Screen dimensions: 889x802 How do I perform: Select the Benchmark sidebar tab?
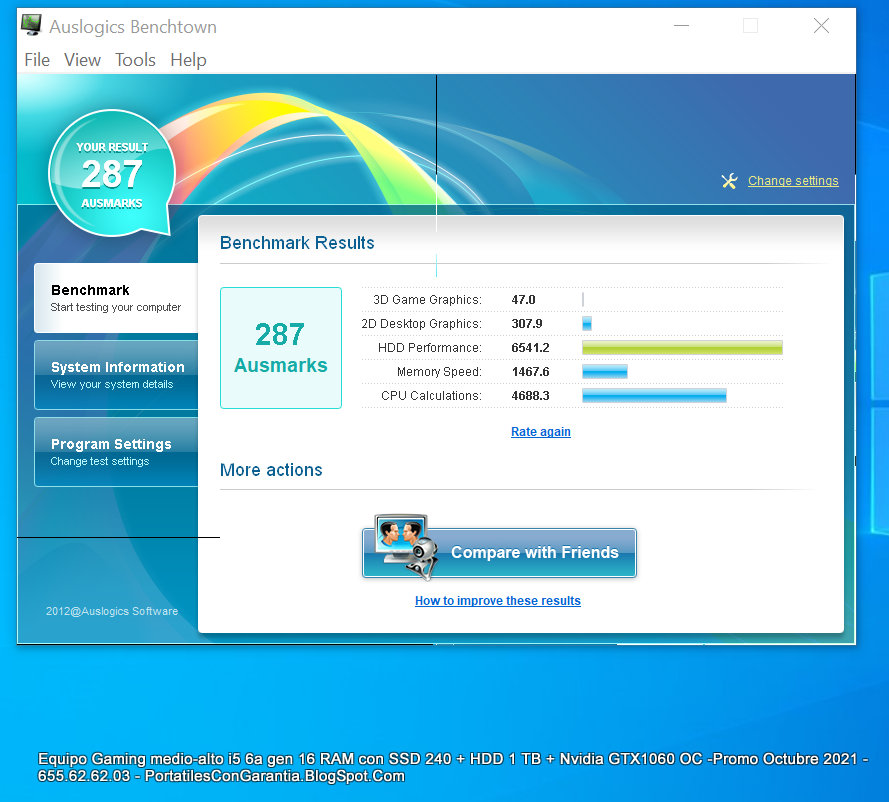(x=116, y=298)
